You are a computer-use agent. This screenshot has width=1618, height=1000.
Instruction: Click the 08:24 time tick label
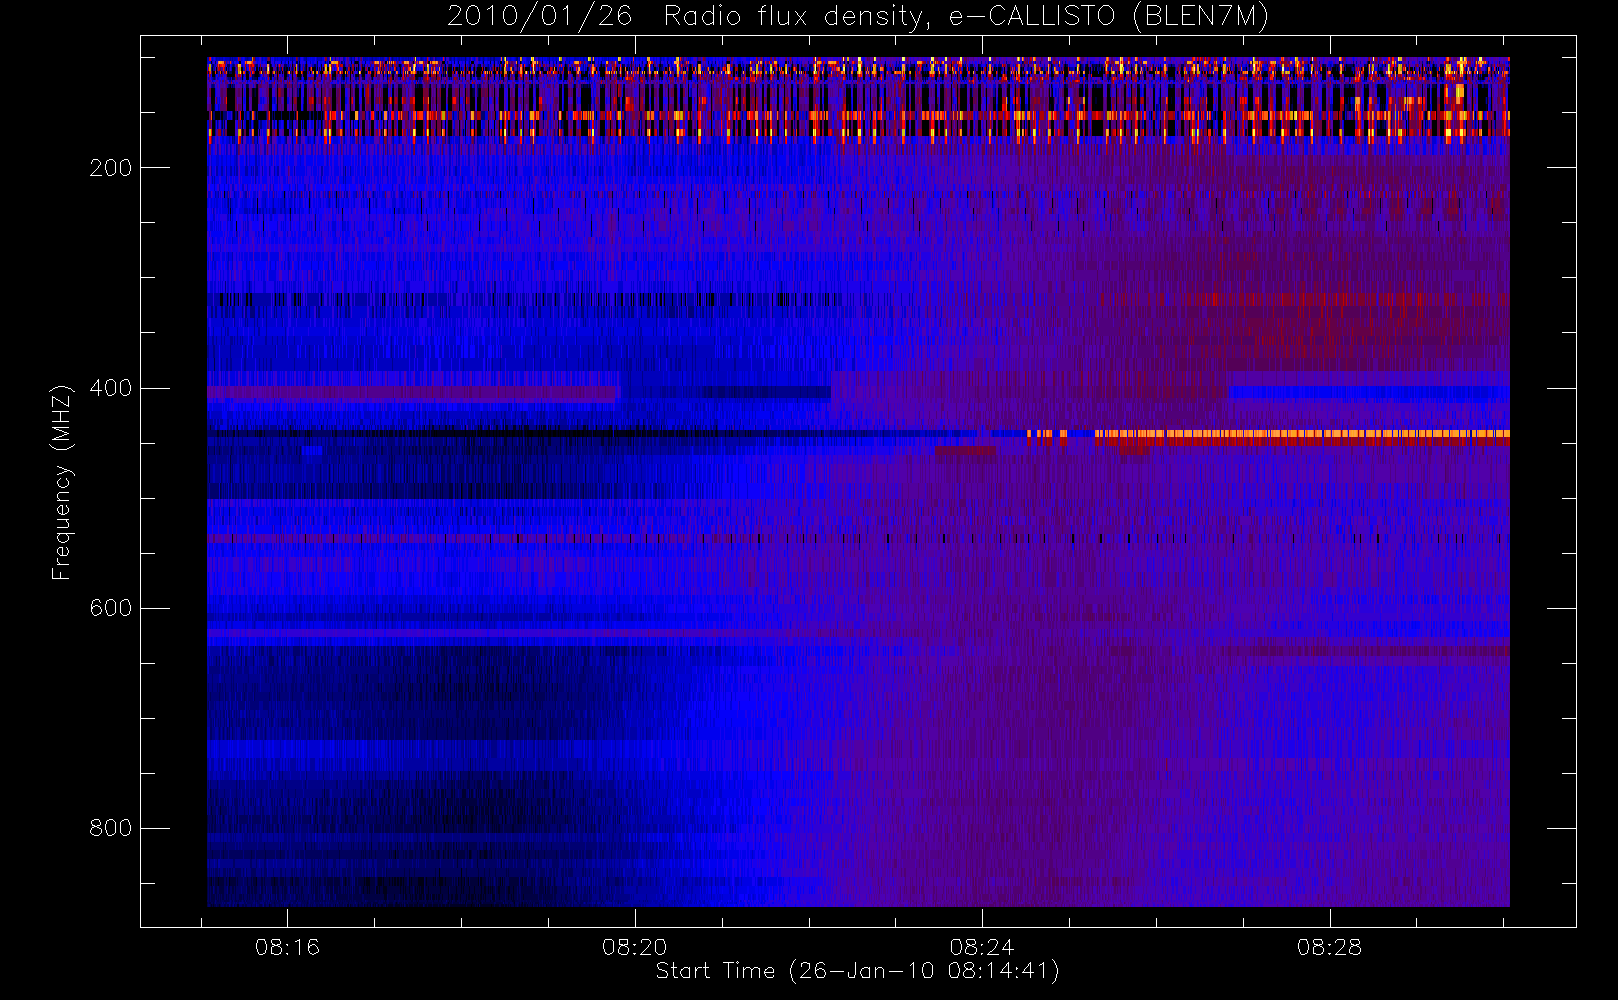click(982, 947)
